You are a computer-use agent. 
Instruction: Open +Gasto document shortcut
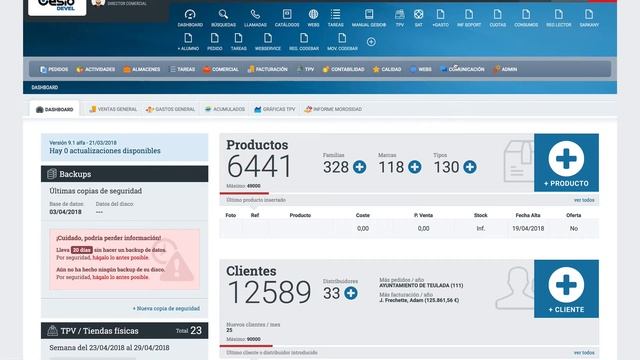click(x=440, y=18)
